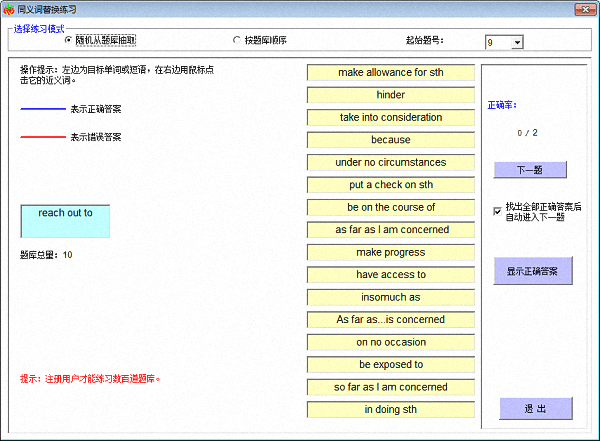Choose 'make progress' from the list
The image size is (600, 441).
tap(390, 253)
